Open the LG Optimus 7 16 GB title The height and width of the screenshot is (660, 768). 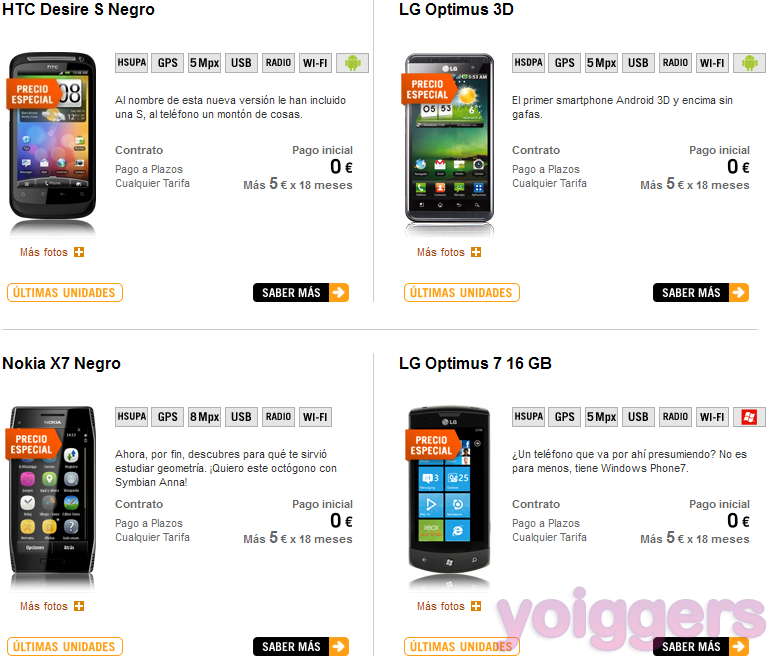(x=475, y=363)
